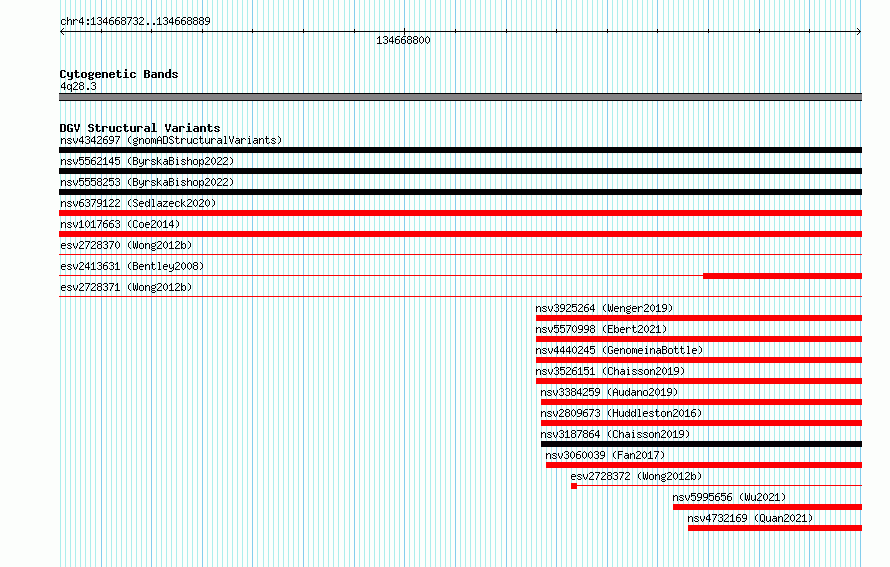
Task: Open nsv1017663 Coe2014 variant
Action: click(x=120, y=224)
